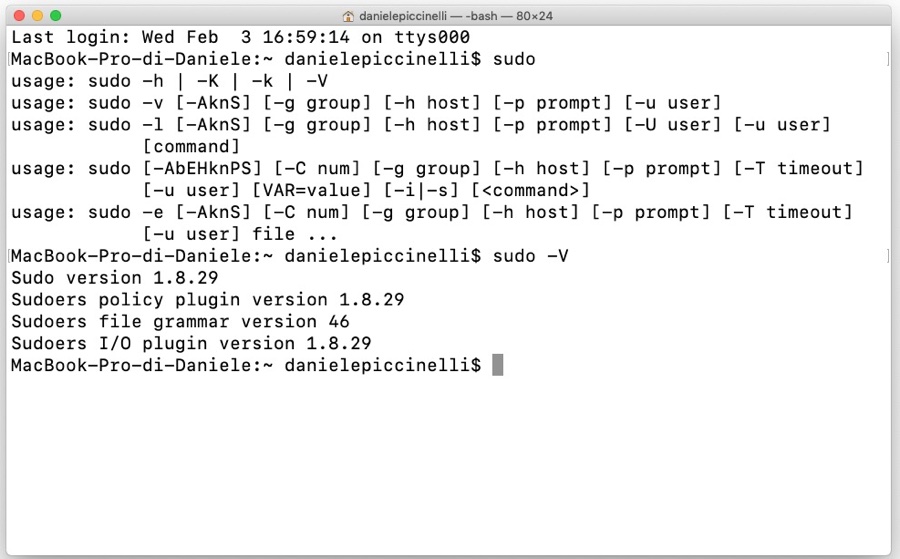Click the "sudo -V" command text
The width and height of the screenshot is (900, 559).
click(x=530, y=256)
